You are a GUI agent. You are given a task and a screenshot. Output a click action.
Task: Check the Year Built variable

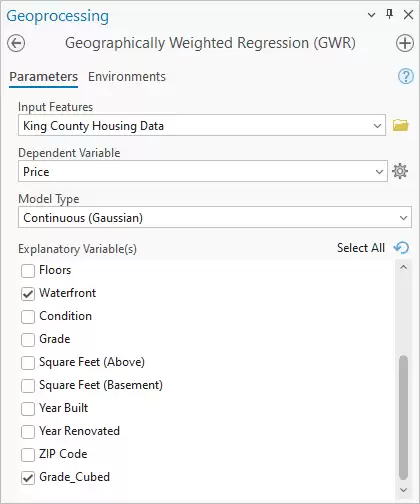[x=28, y=409]
